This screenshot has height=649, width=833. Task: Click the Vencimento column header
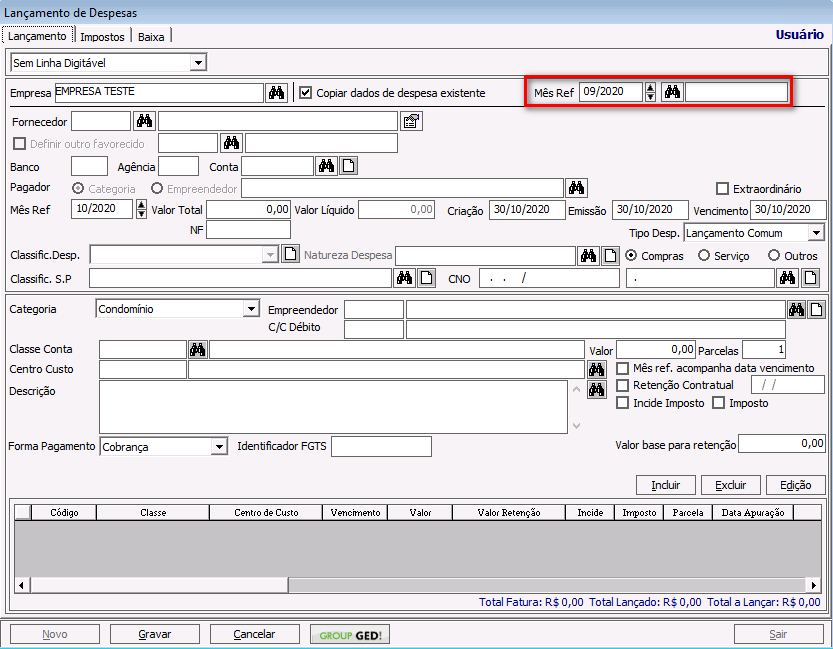[x=355, y=513]
